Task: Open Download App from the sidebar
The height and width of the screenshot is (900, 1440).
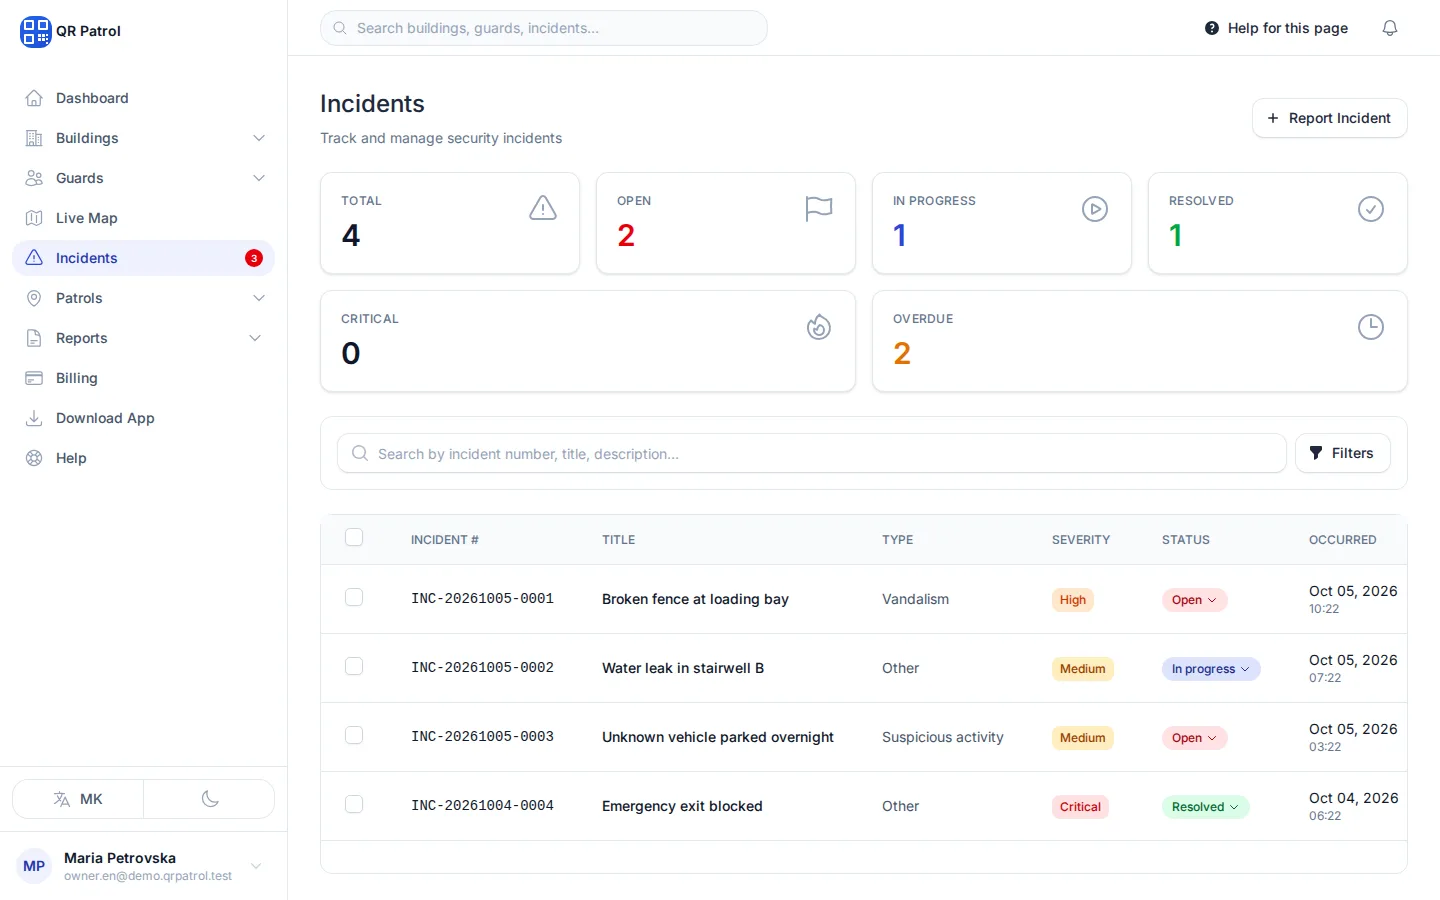Action: click(x=143, y=418)
